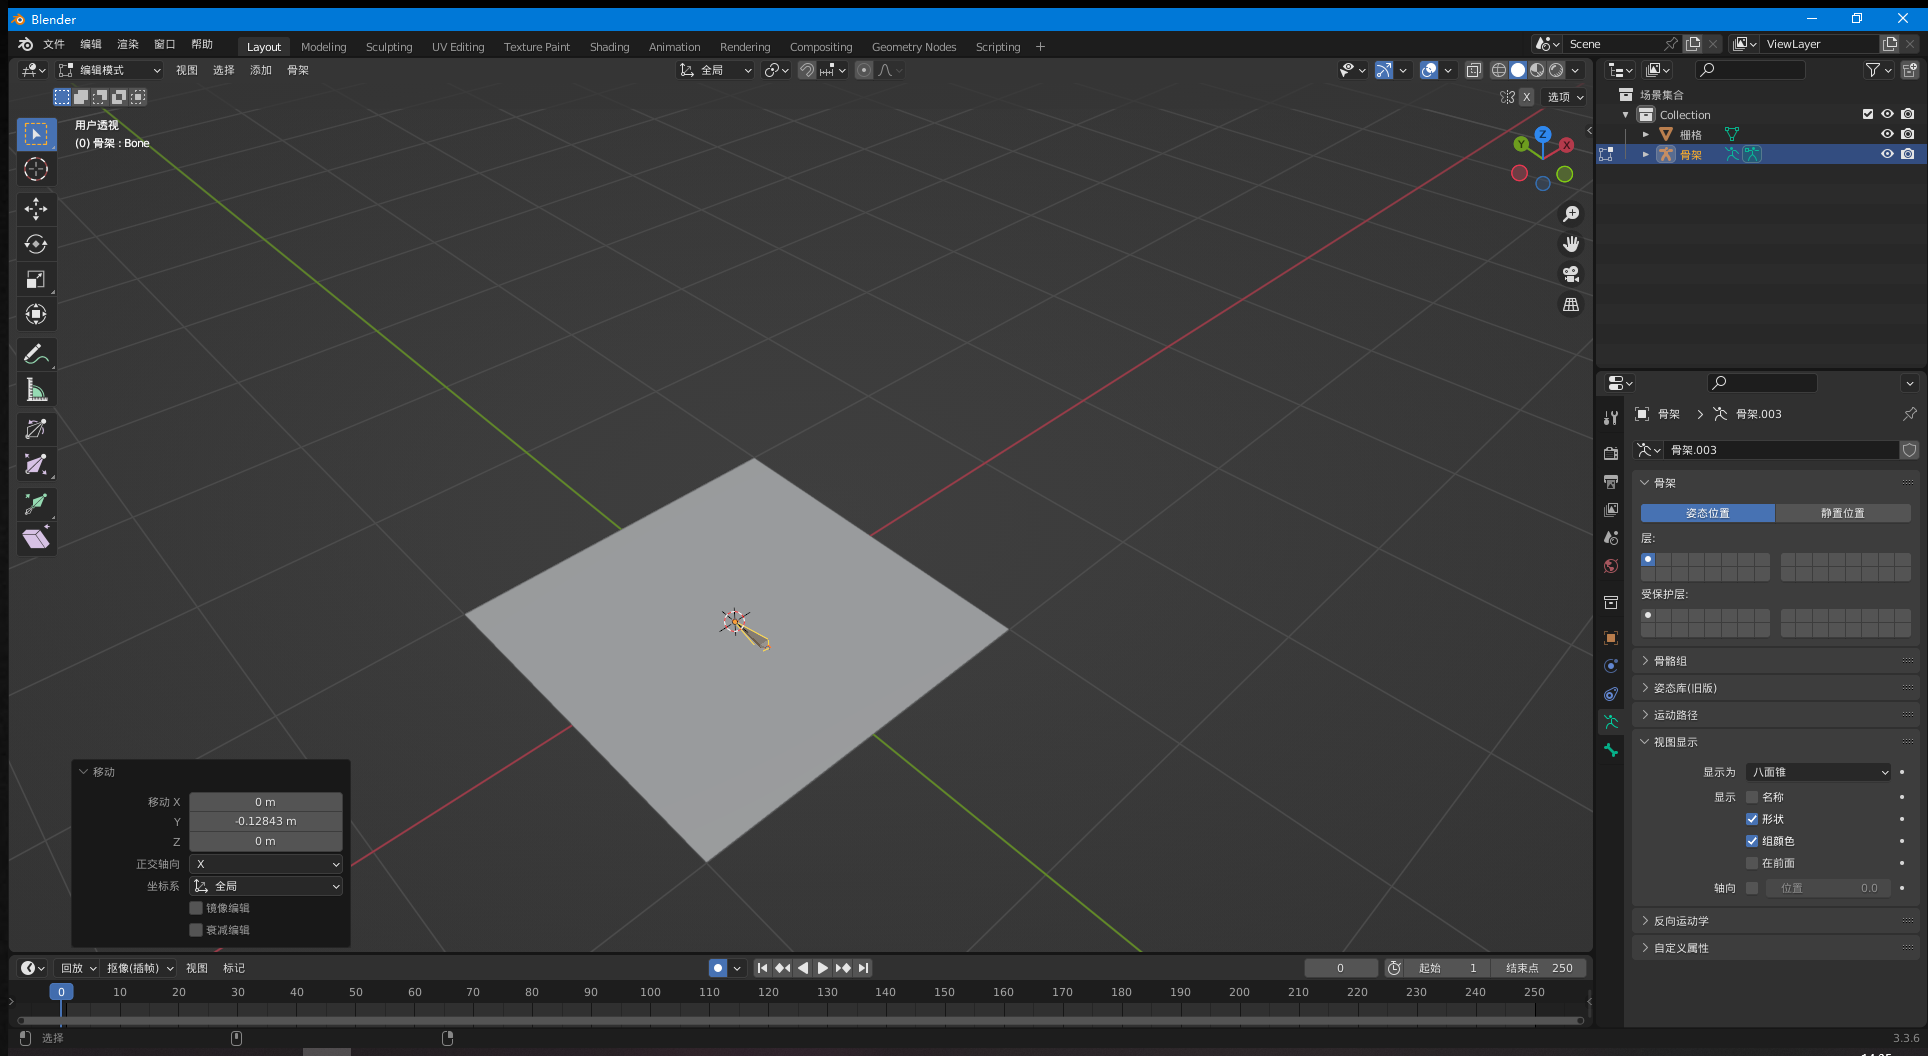Choose the Rotate tool
This screenshot has width=1928, height=1056.
[36, 244]
